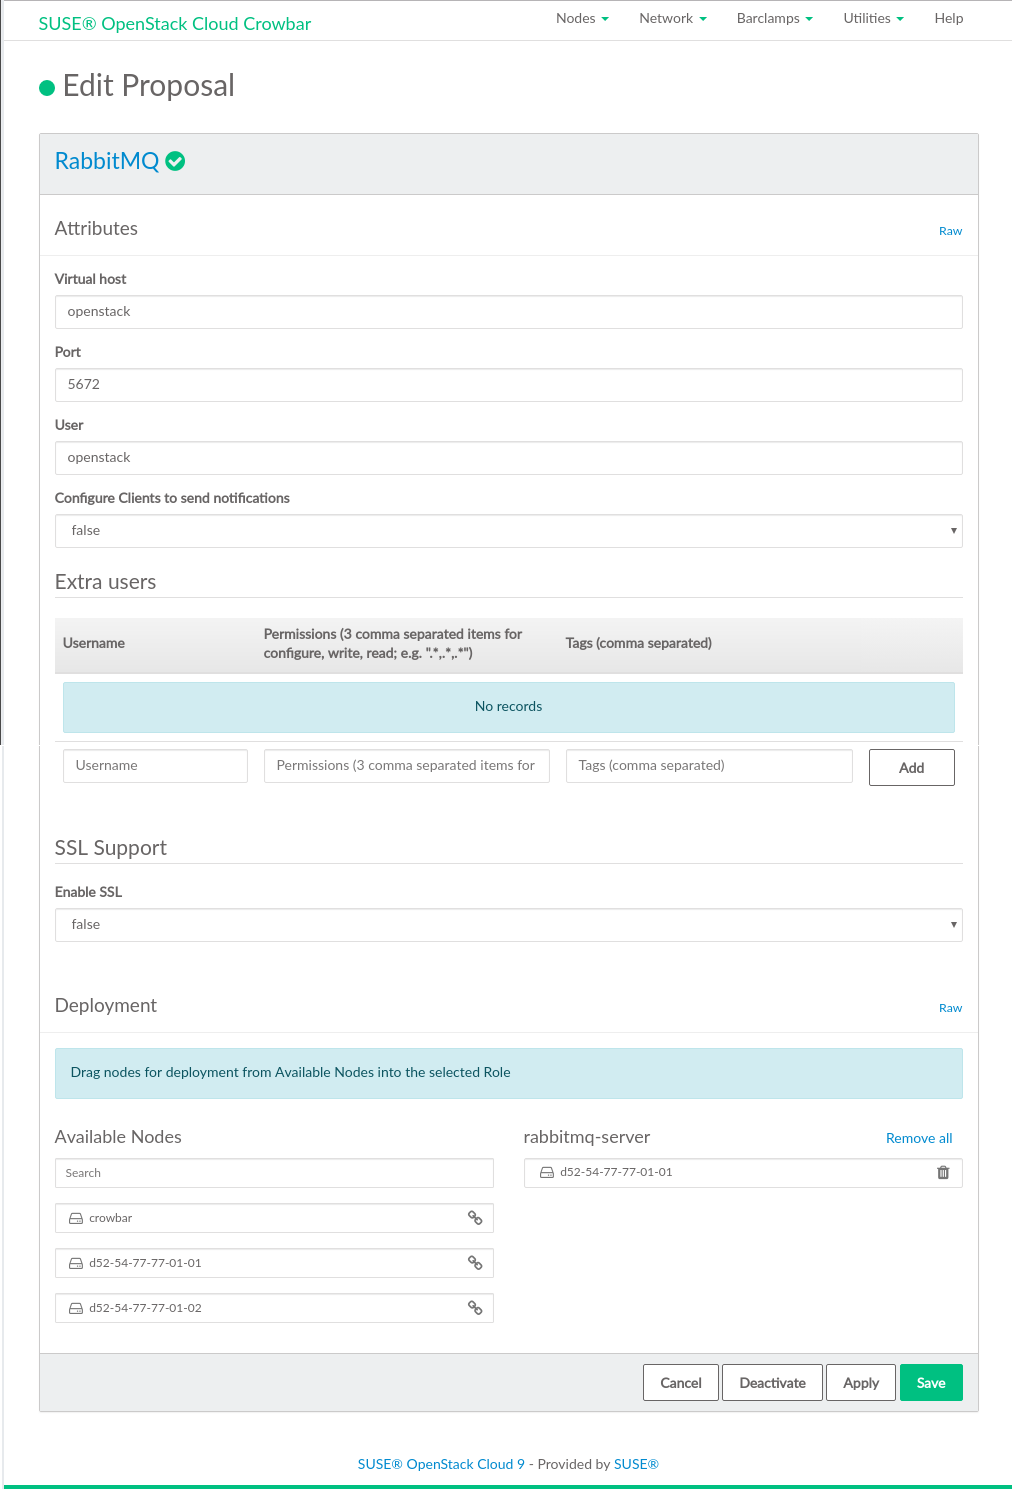Click the Deactivate button
This screenshot has height=1489, width=1012.
772,1383
